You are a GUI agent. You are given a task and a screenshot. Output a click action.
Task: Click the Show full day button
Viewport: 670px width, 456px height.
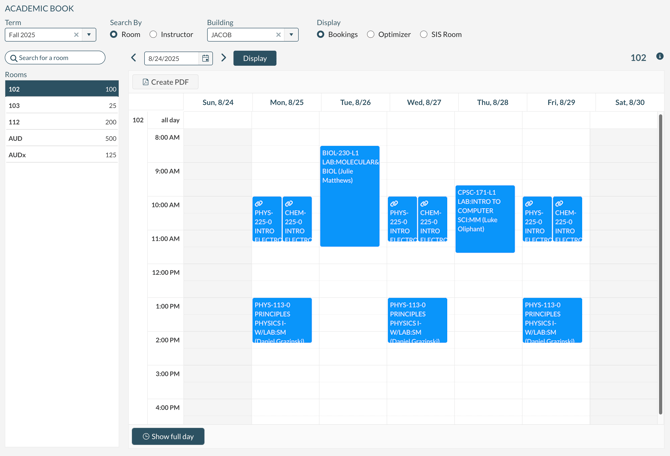pos(168,436)
